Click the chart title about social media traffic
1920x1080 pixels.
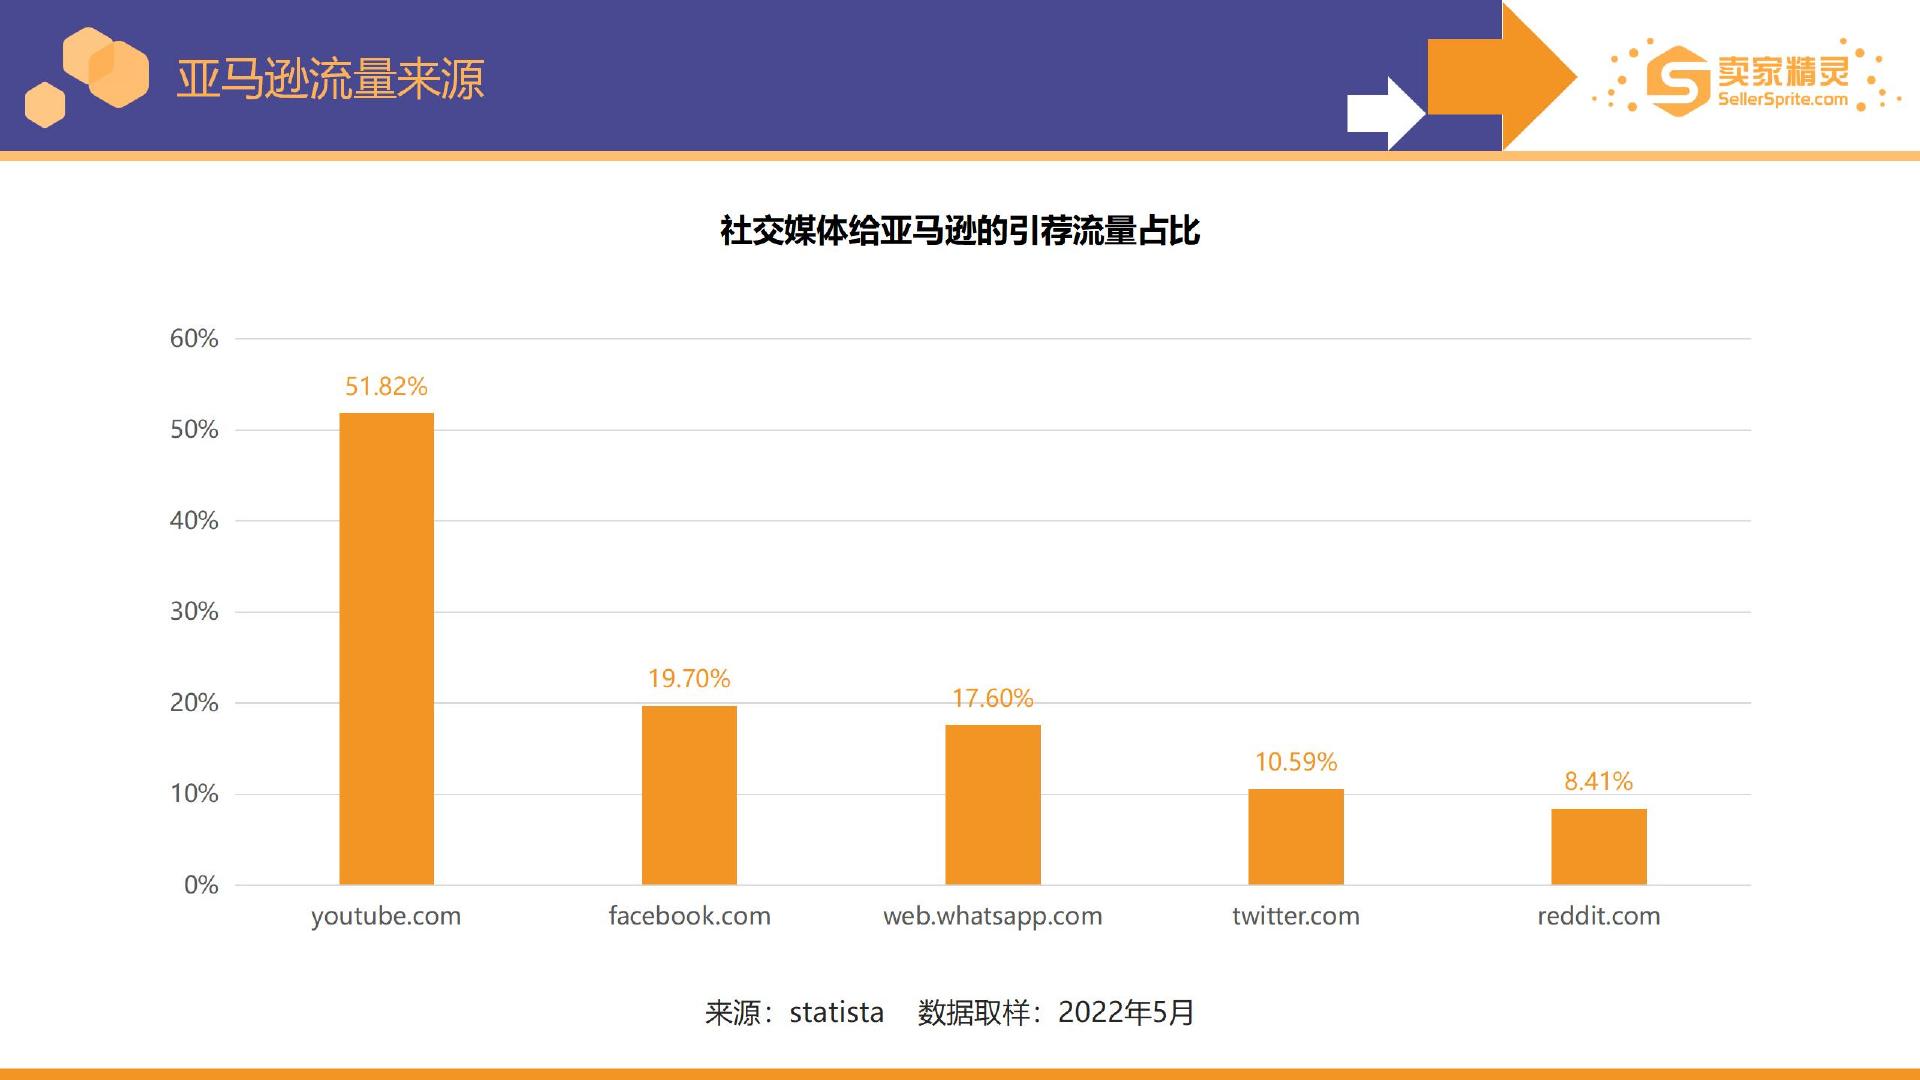960,230
